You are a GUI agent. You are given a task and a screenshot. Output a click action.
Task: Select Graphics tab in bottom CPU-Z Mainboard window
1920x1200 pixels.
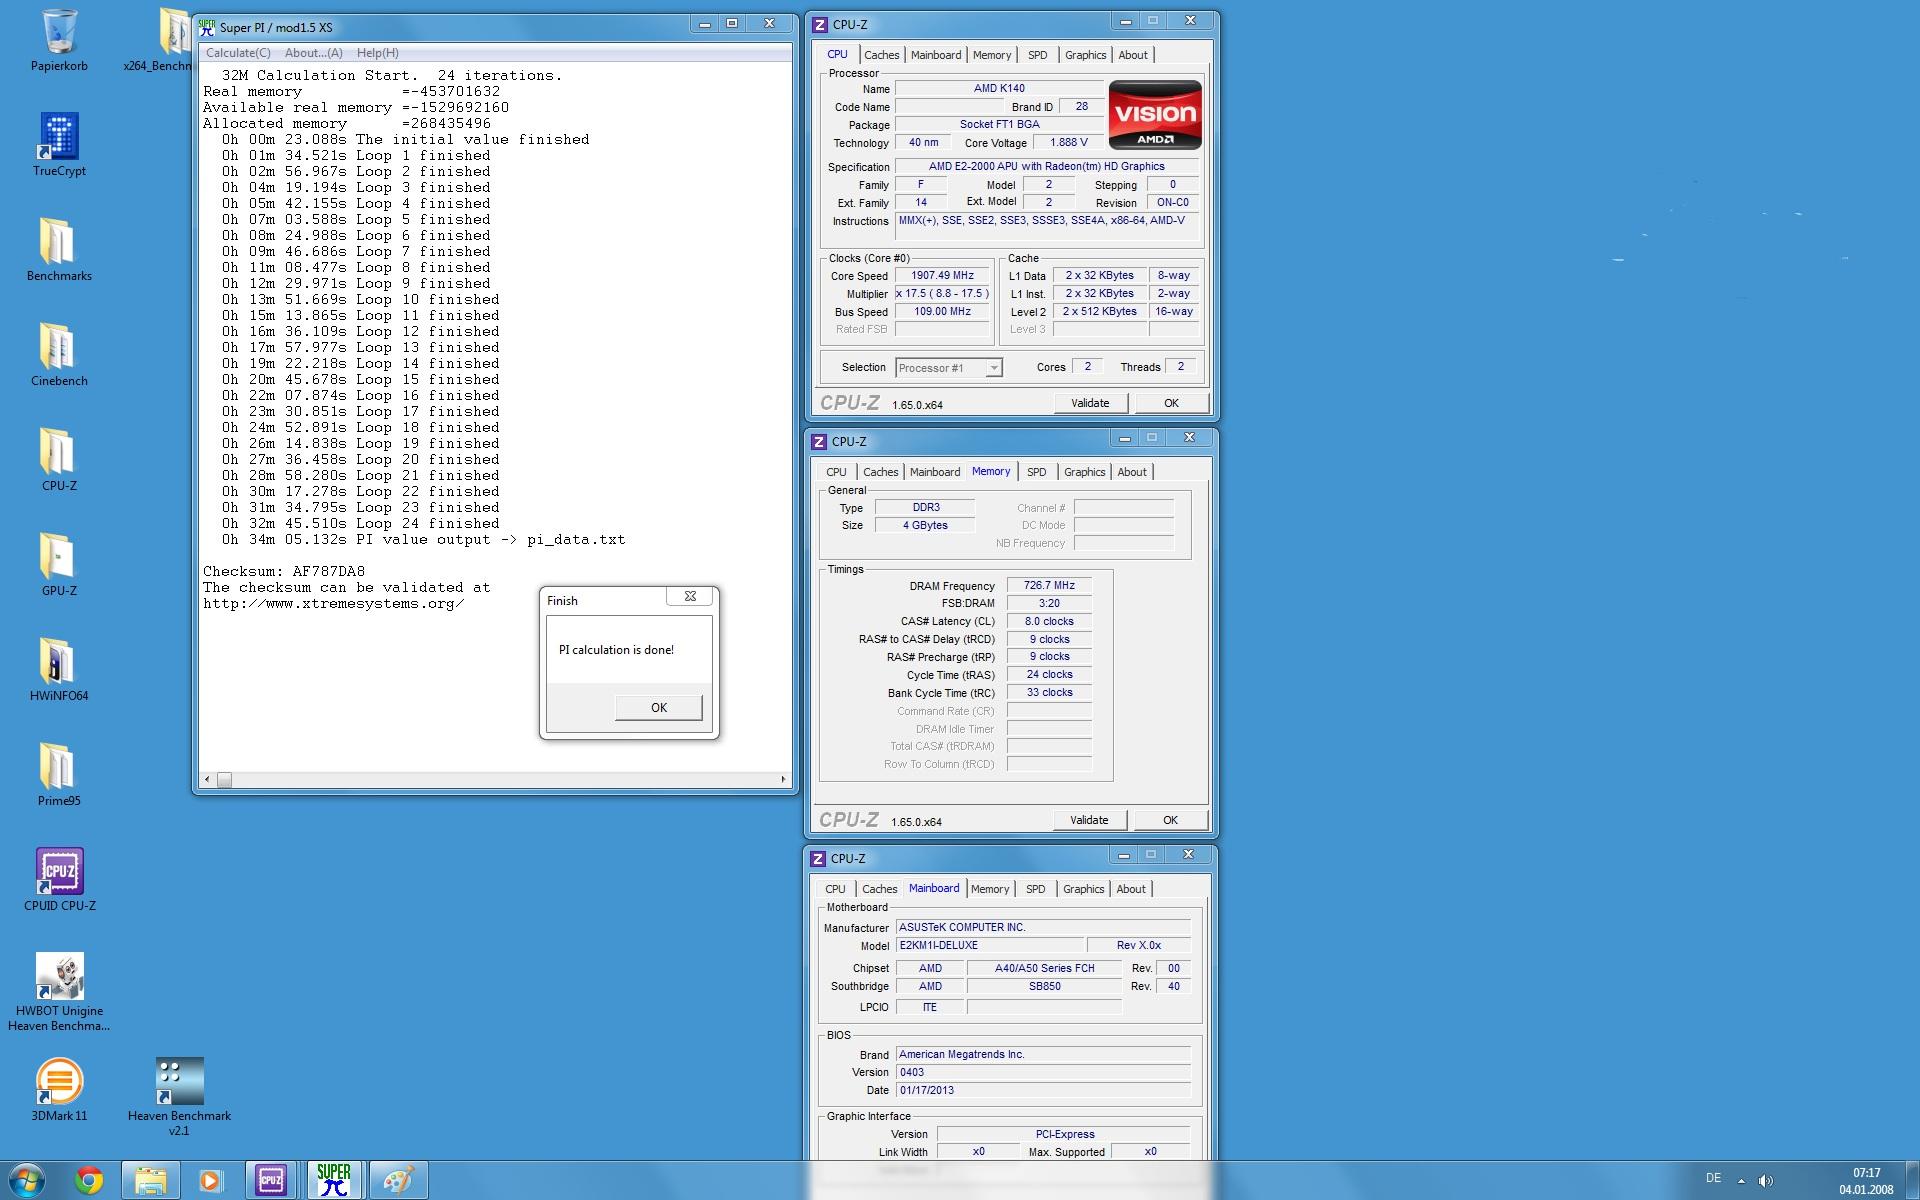(x=1084, y=889)
